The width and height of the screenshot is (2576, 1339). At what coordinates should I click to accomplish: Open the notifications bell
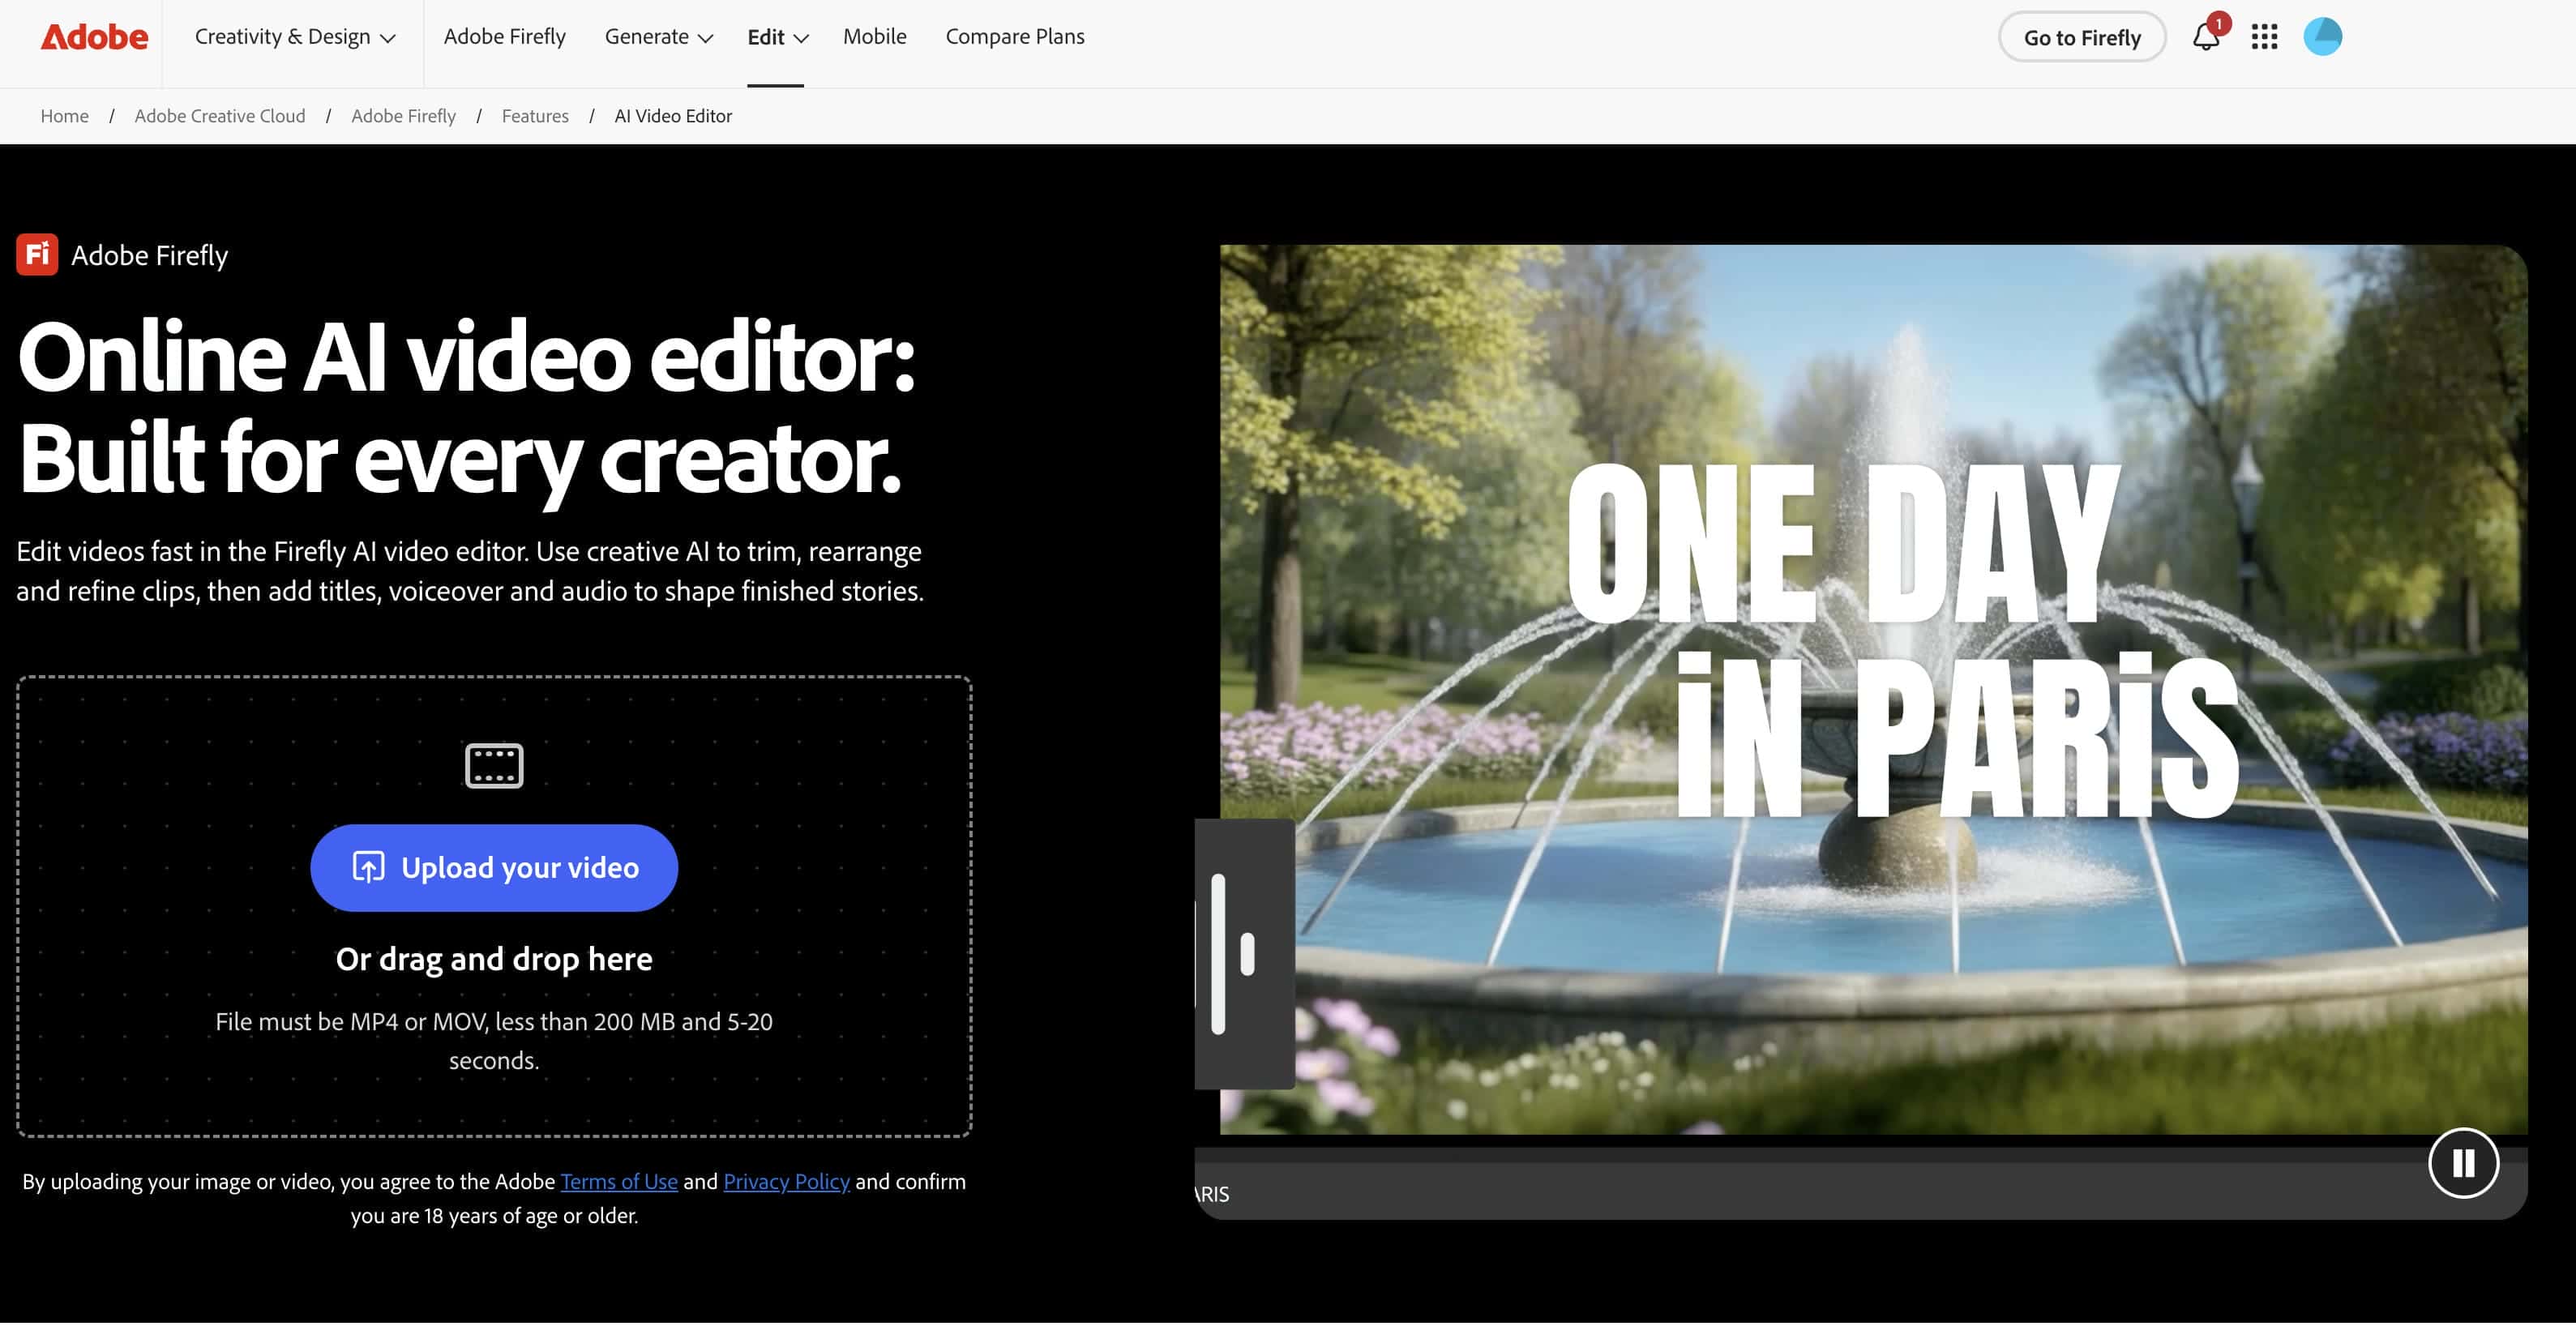pyautogui.click(x=2205, y=37)
